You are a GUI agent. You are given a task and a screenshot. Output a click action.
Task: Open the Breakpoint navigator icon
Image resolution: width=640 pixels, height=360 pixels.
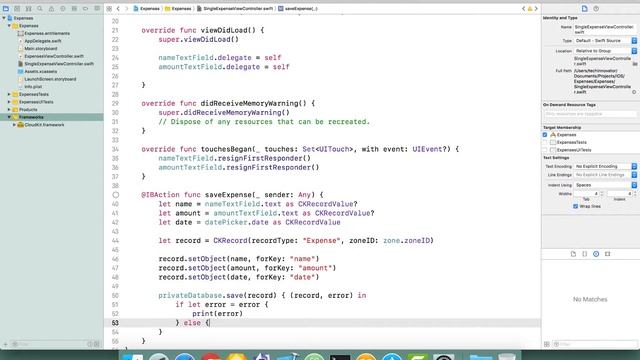pyautogui.click(x=85, y=8)
